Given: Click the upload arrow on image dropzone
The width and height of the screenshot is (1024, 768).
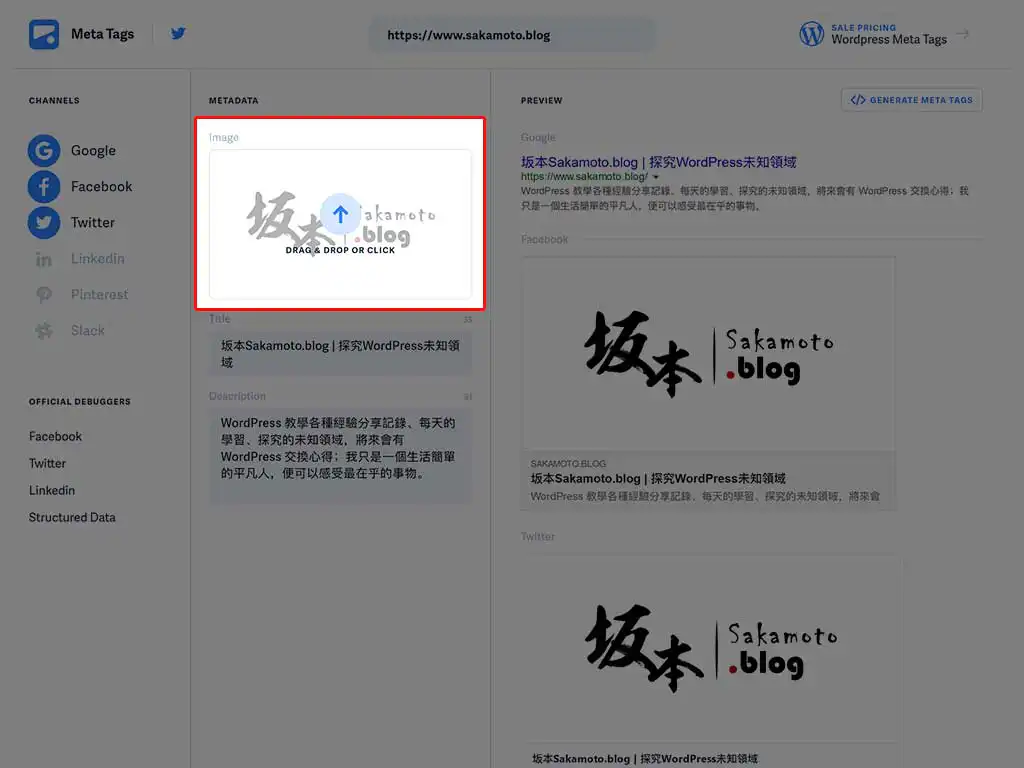Looking at the screenshot, I should (340, 214).
